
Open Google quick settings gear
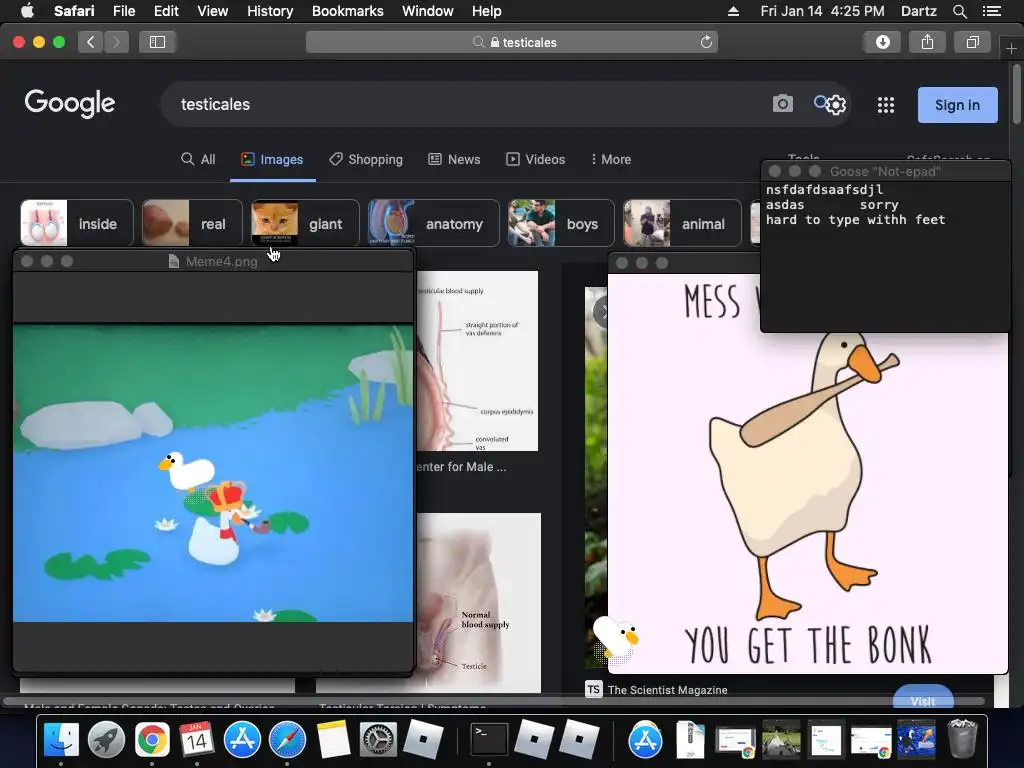point(837,105)
